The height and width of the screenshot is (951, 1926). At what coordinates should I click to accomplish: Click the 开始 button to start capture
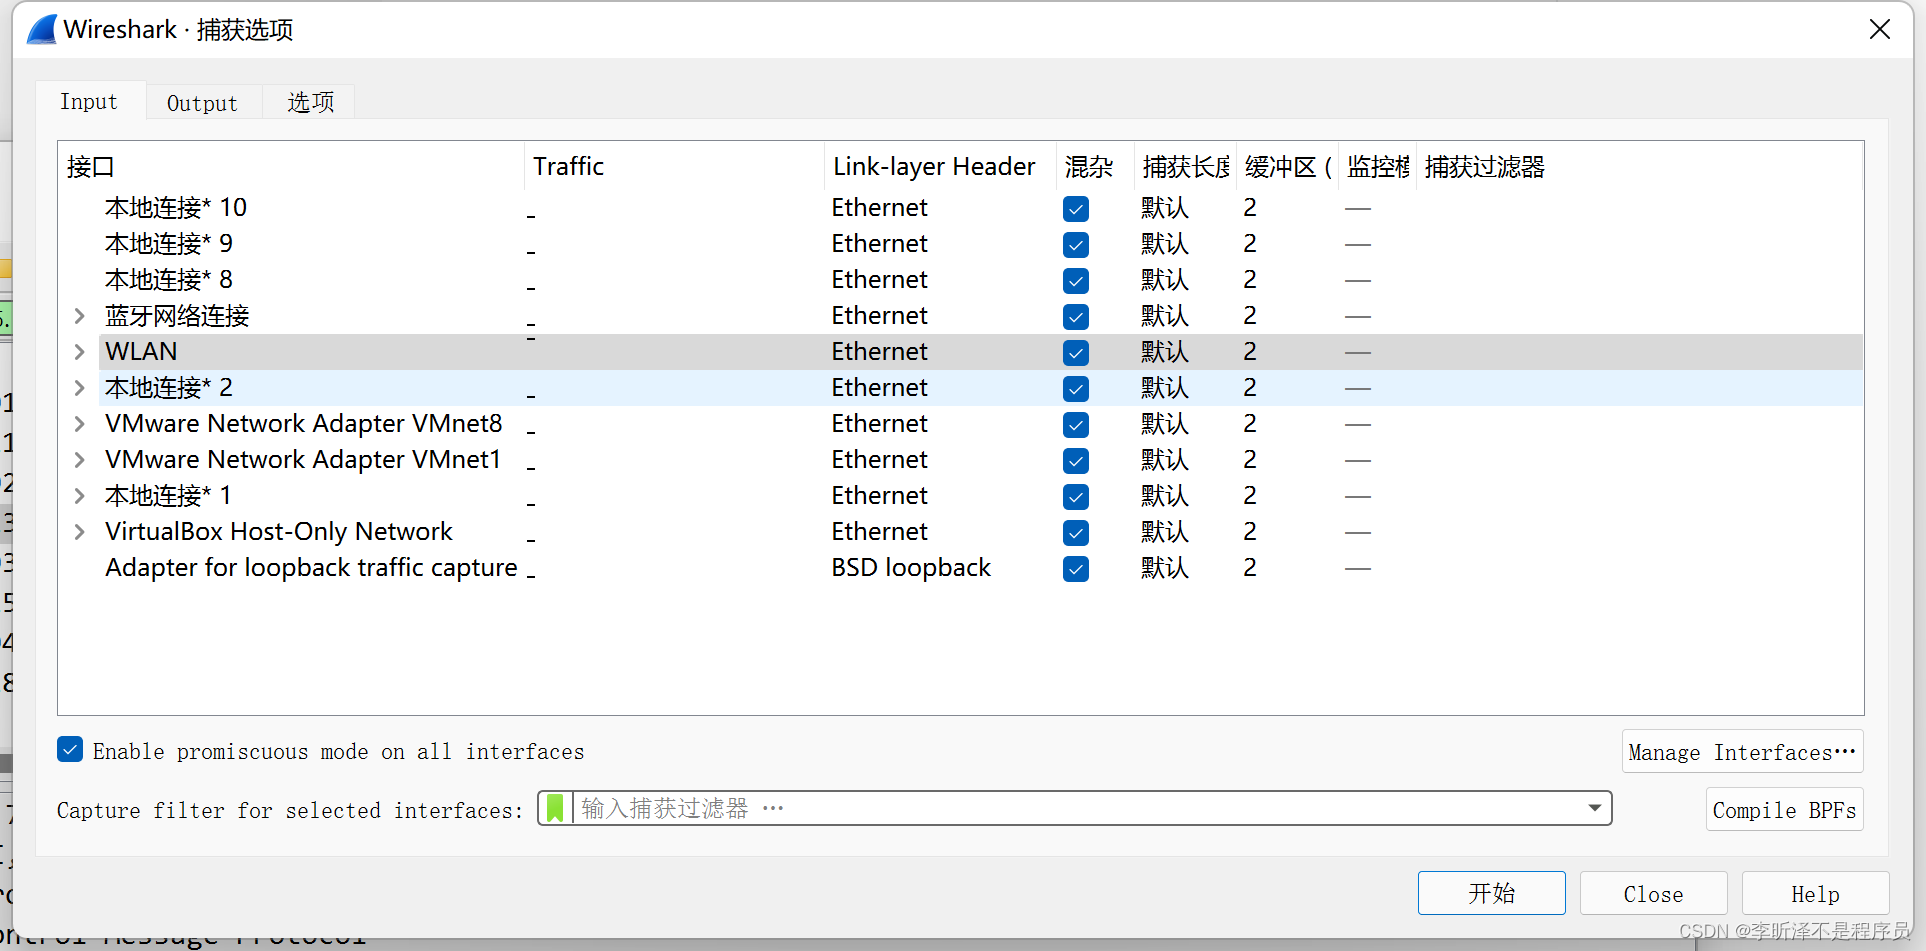(1491, 893)
